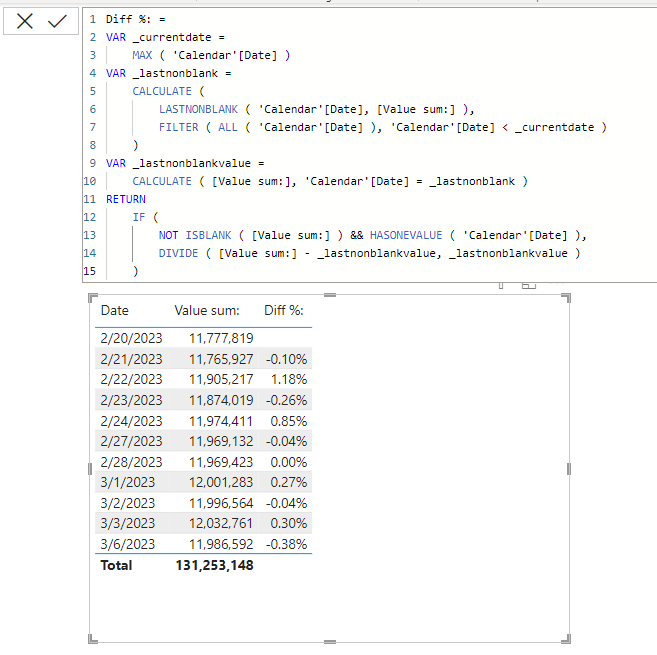
Task: Click the CALCULATE keyword on line 5
Action: [x=162, y=91]
